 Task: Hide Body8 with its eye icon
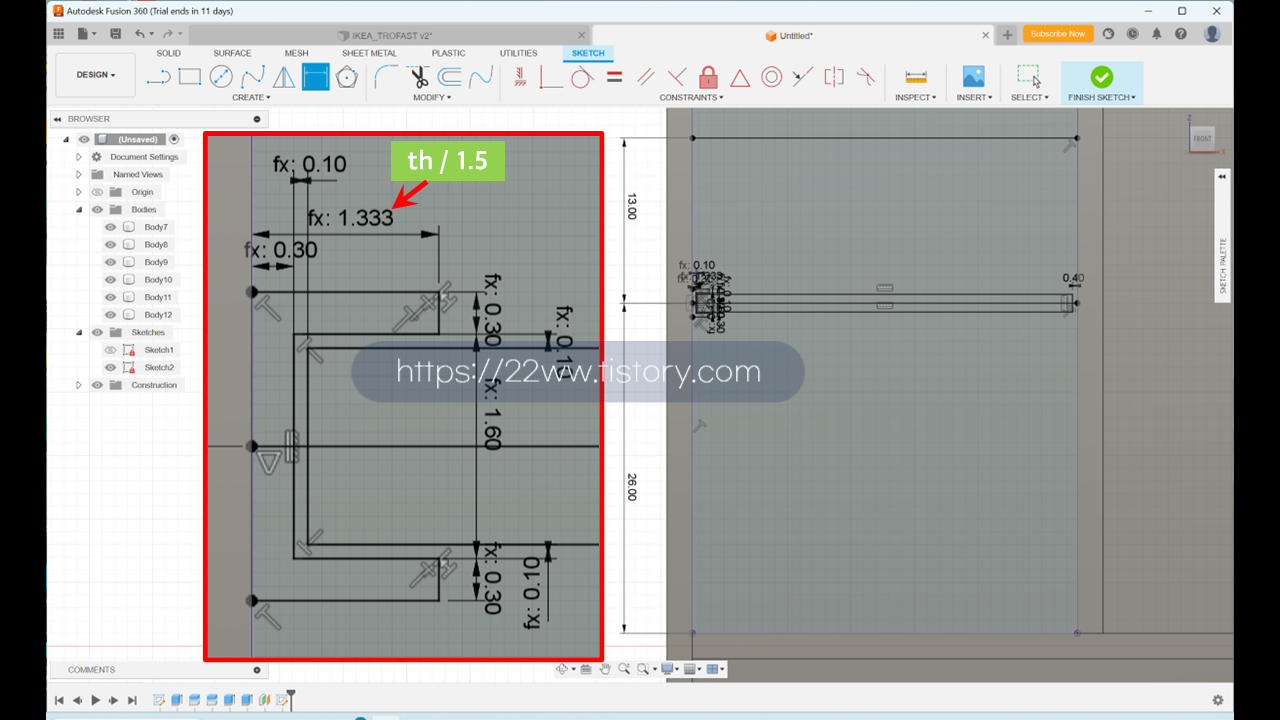[x=111, y=245]
